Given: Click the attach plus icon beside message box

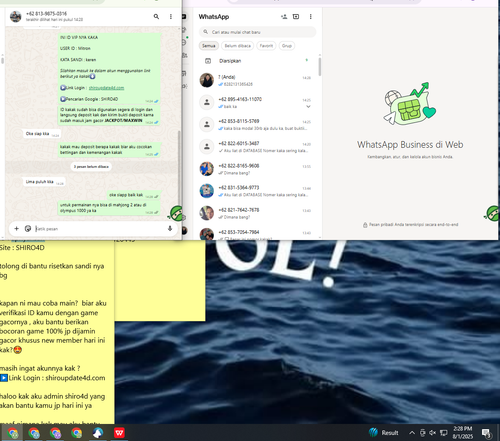Looking at the screenshot, I should (16, 228).
